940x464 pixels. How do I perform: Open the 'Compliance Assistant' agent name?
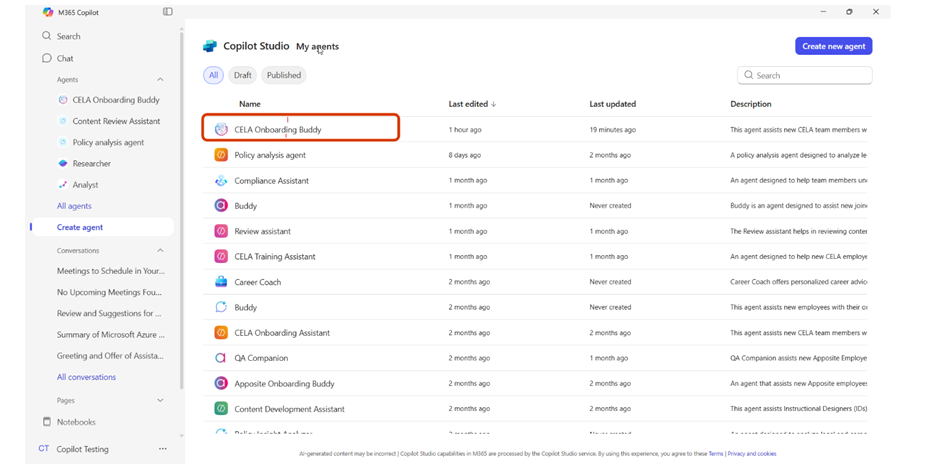(x=272, y=180)
